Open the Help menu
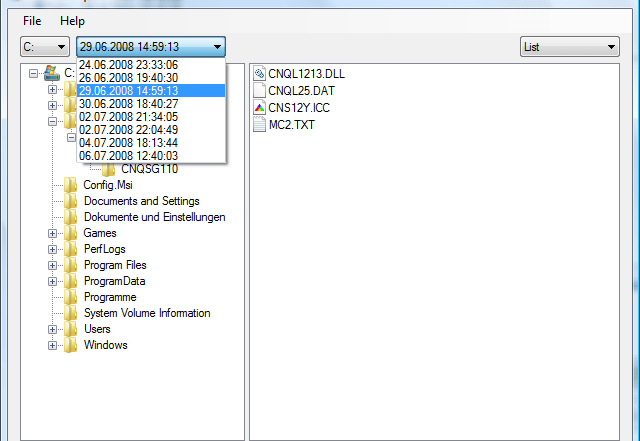 [72, 21]
